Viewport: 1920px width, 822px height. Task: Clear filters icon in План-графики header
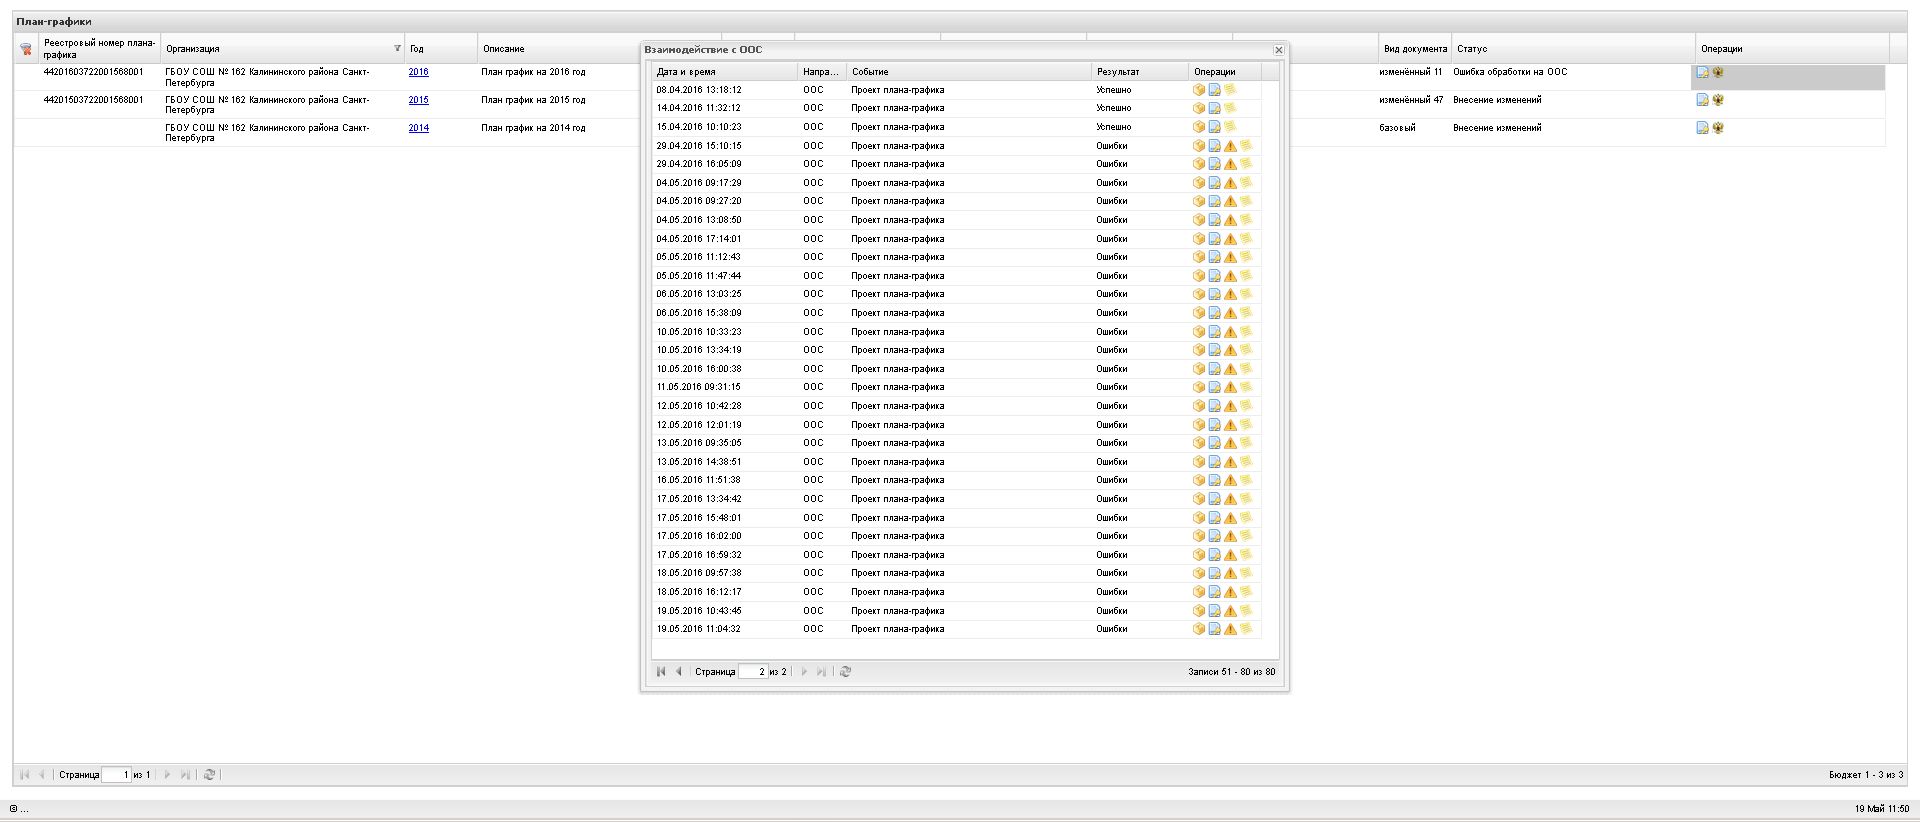[x=26, y=49]
